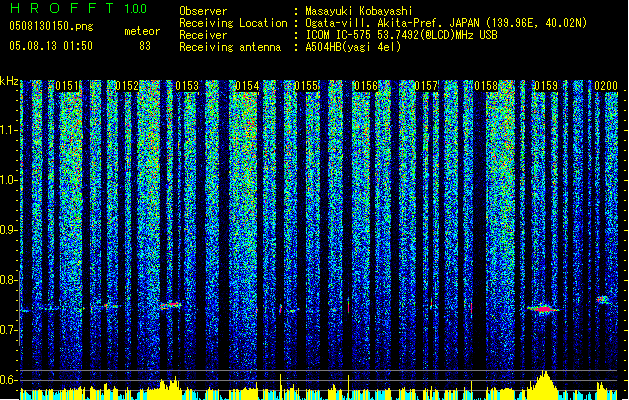
Task: Select the observer name Masayuki Kobayashi
Action: coord(359,11)
